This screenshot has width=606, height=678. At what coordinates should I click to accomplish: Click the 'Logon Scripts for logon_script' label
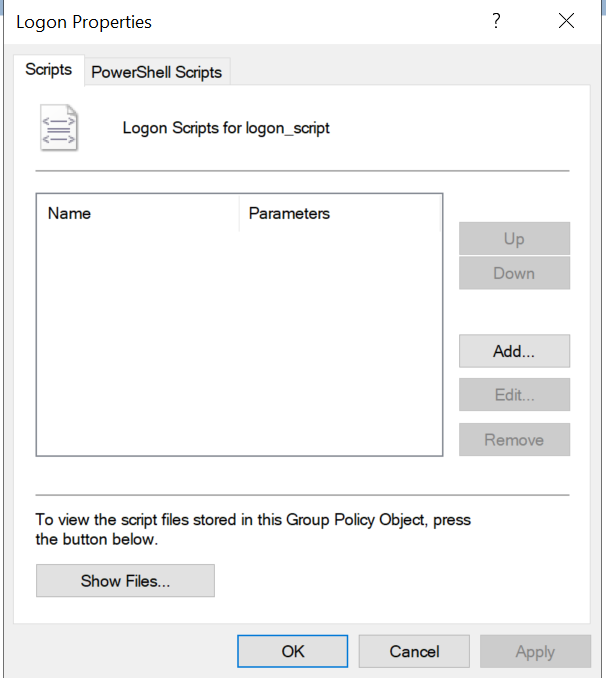[226, 128]
